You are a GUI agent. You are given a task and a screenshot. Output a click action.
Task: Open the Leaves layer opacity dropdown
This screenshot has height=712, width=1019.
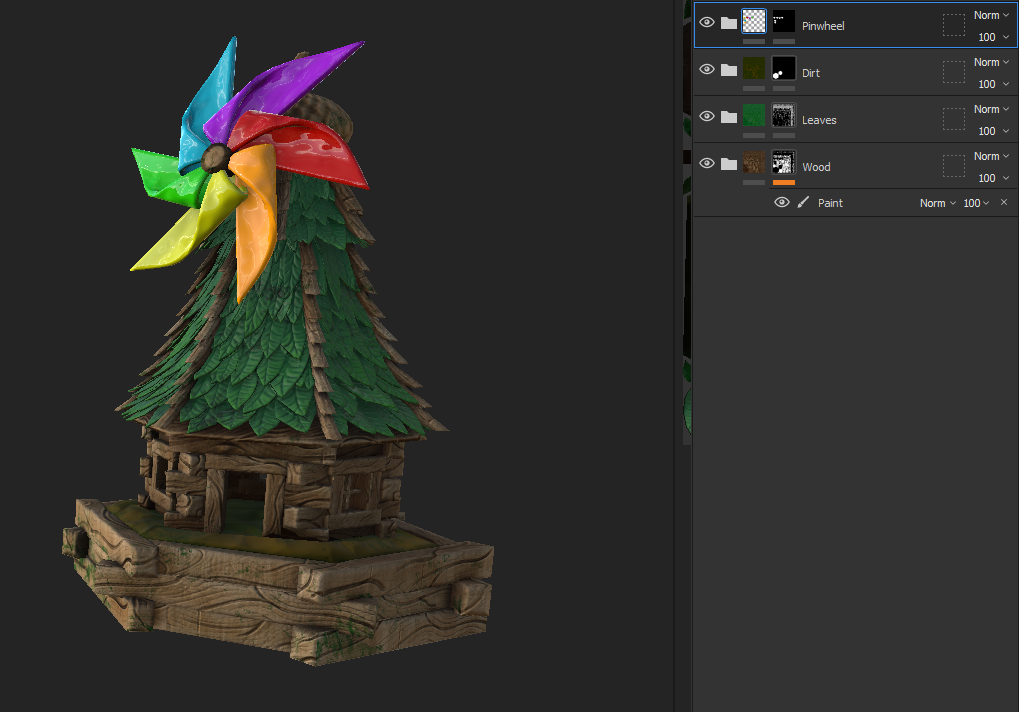tap(993, 131)
